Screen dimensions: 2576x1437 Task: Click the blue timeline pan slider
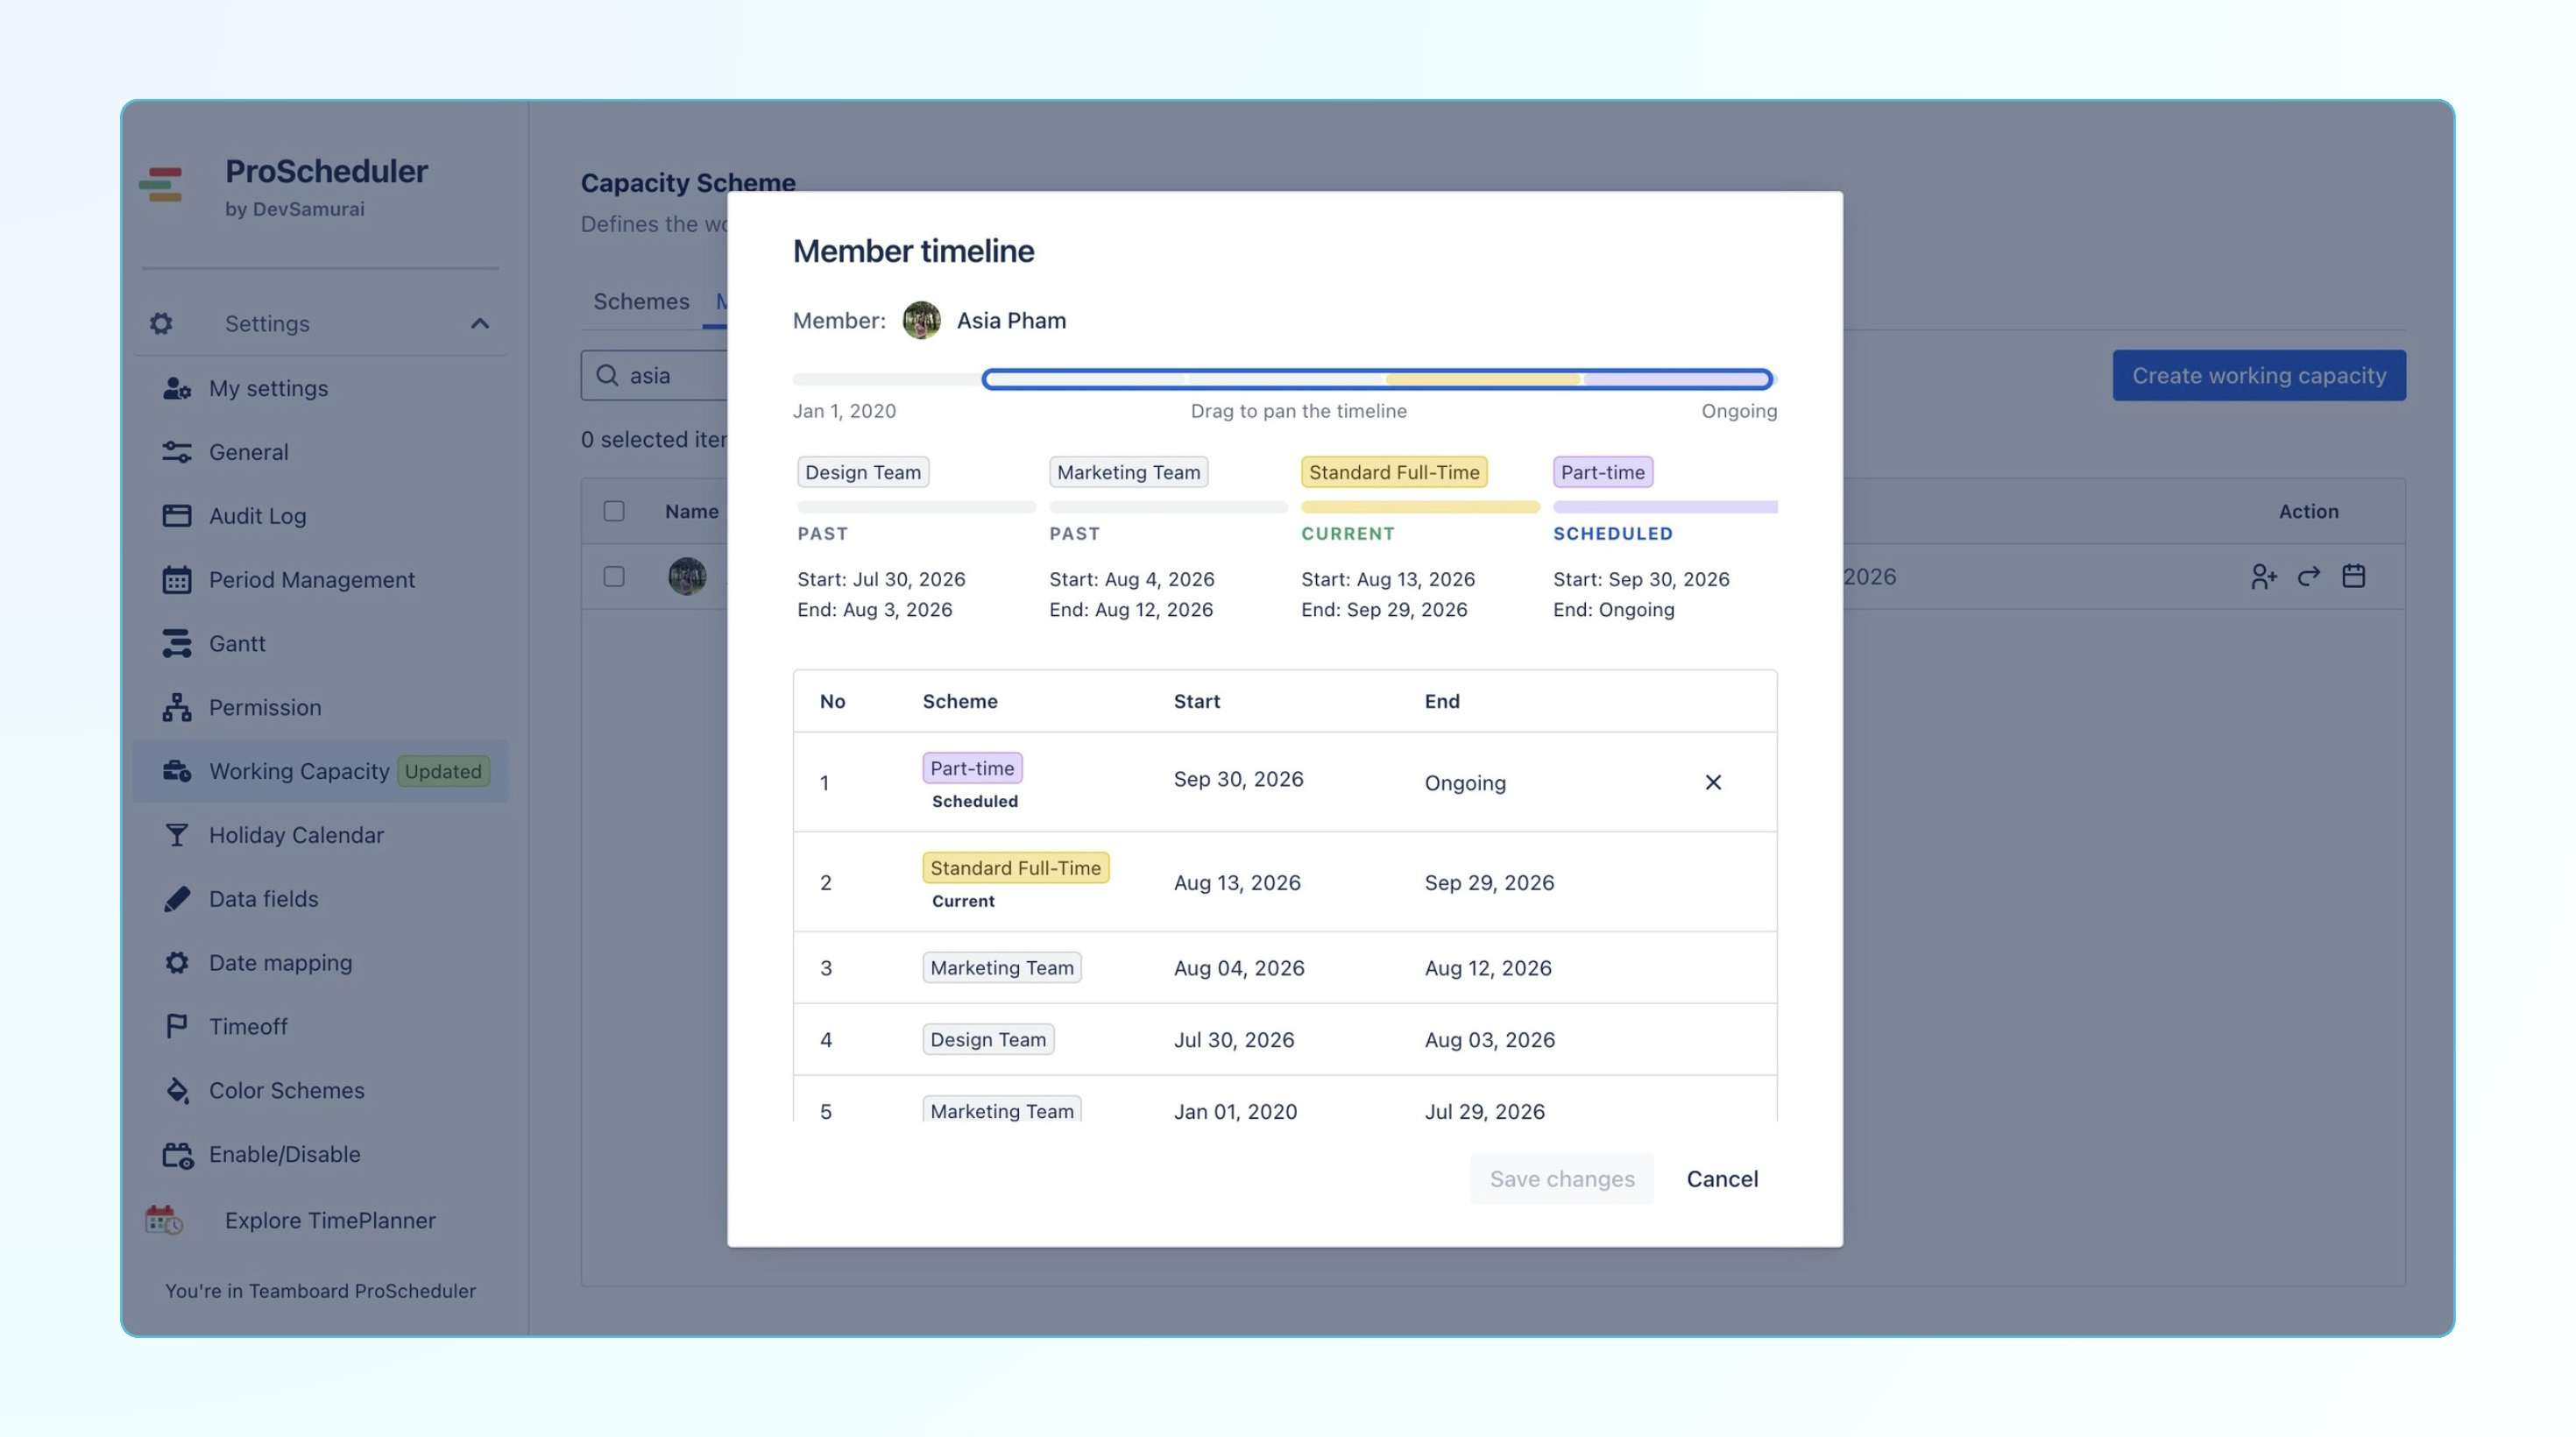[1377, 379]
